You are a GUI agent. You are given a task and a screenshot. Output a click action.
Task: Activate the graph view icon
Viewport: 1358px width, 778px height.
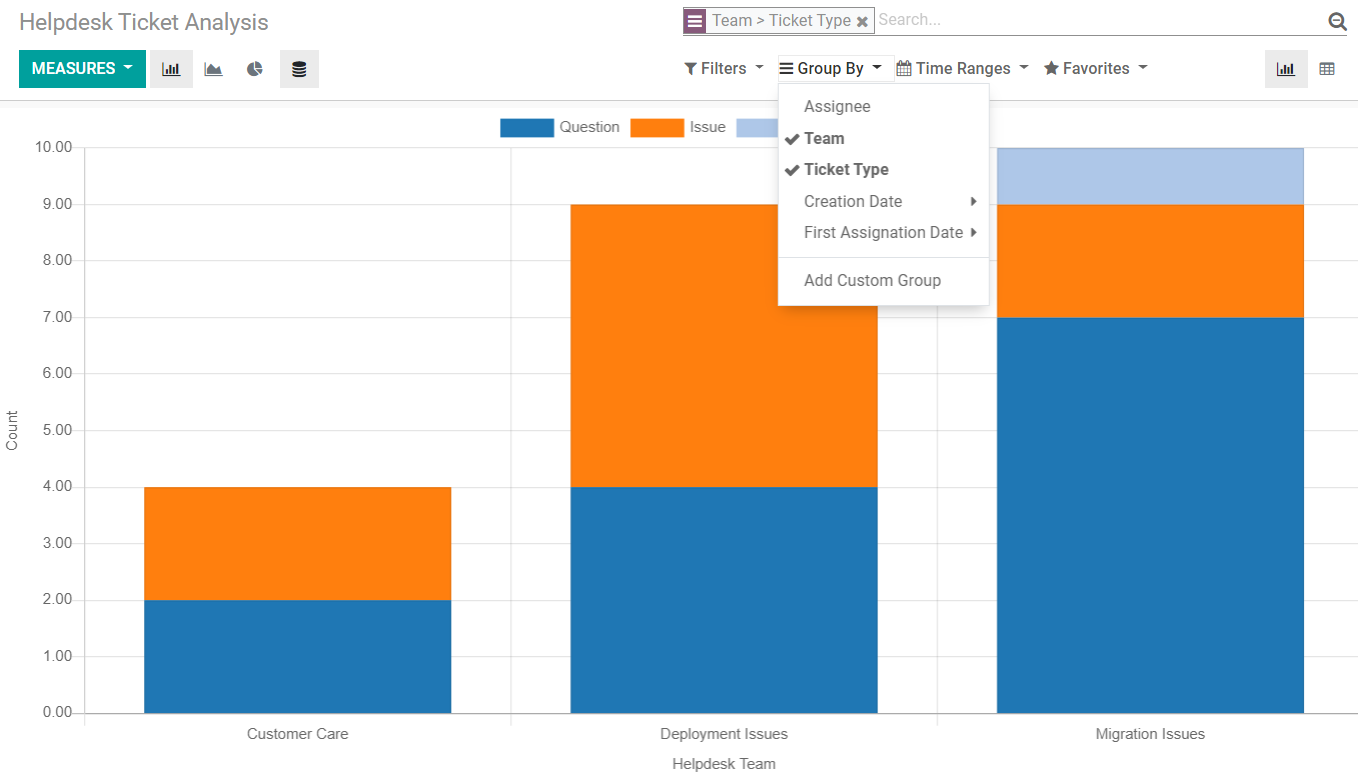pyautogui.click(x=1286, y=68)
